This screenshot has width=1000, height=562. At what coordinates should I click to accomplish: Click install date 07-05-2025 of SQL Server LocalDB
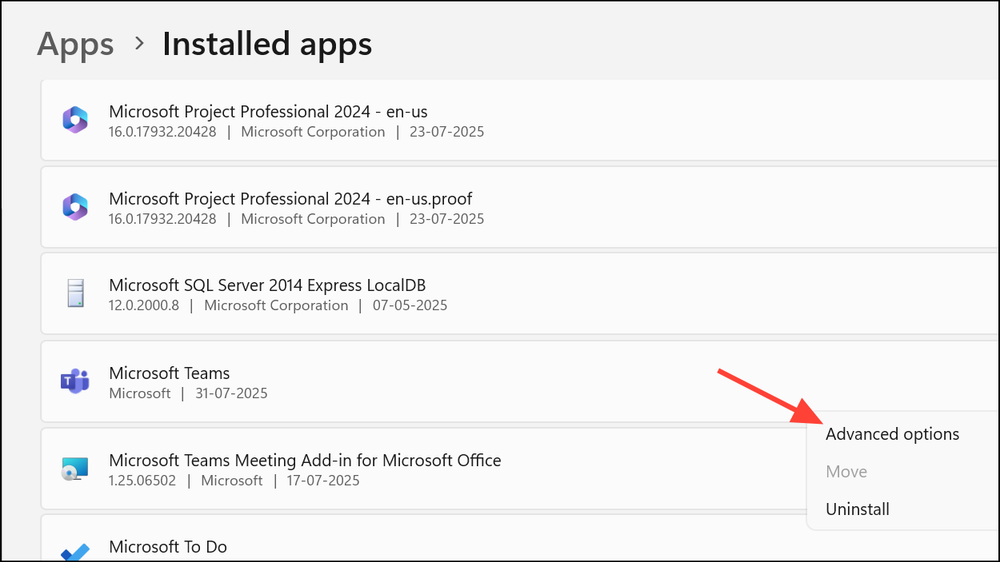[409, 306]
